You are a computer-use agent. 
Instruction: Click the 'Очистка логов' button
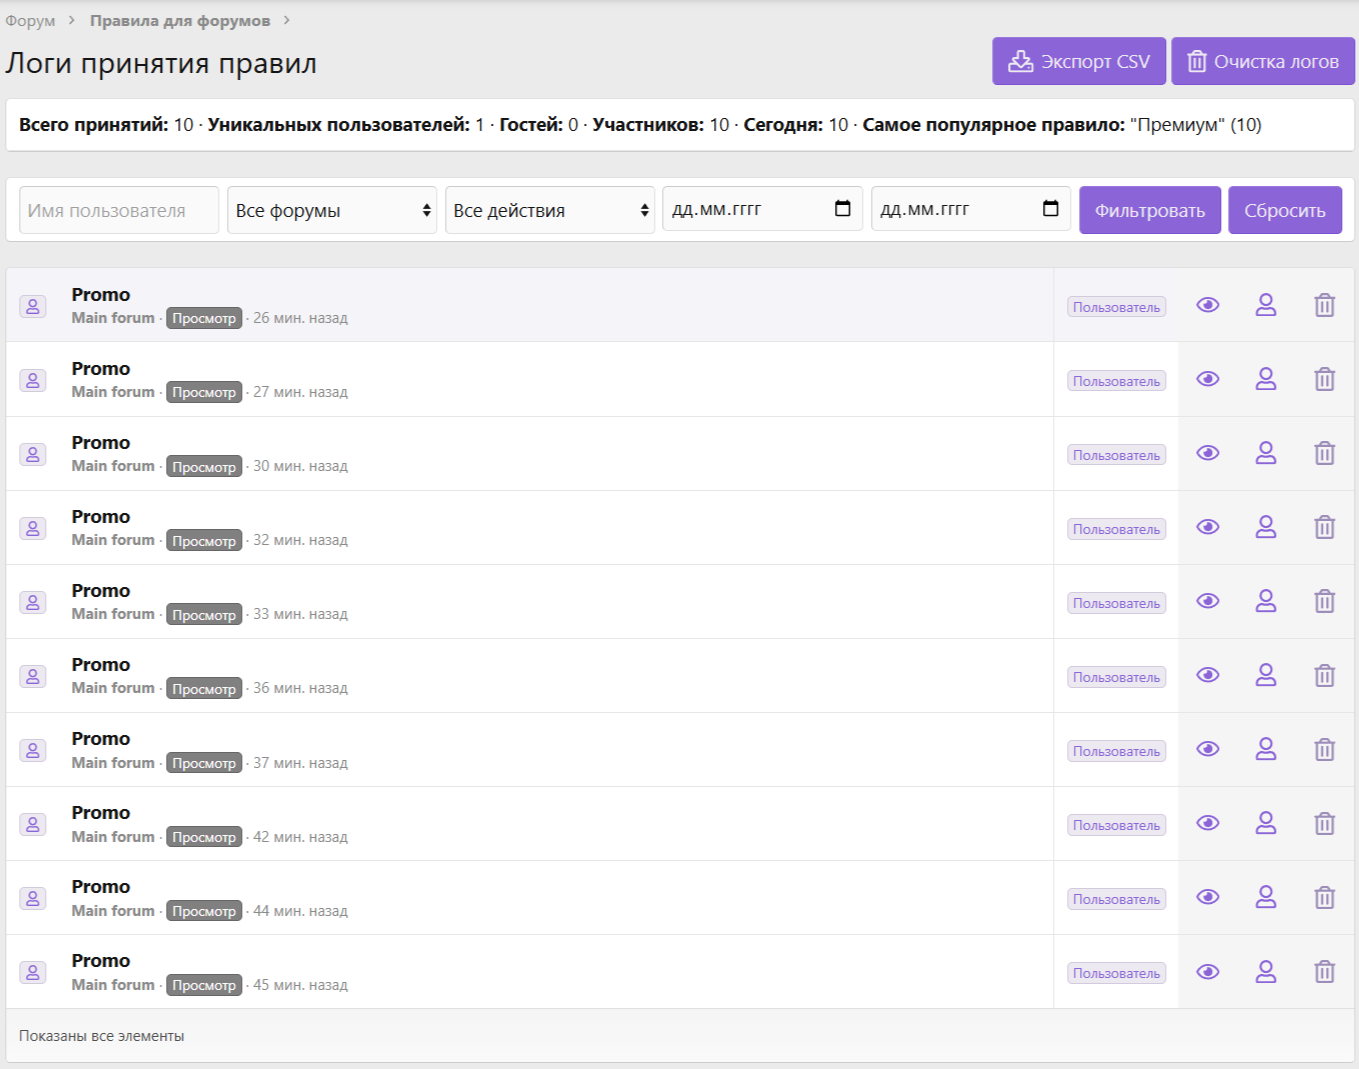1263,61
